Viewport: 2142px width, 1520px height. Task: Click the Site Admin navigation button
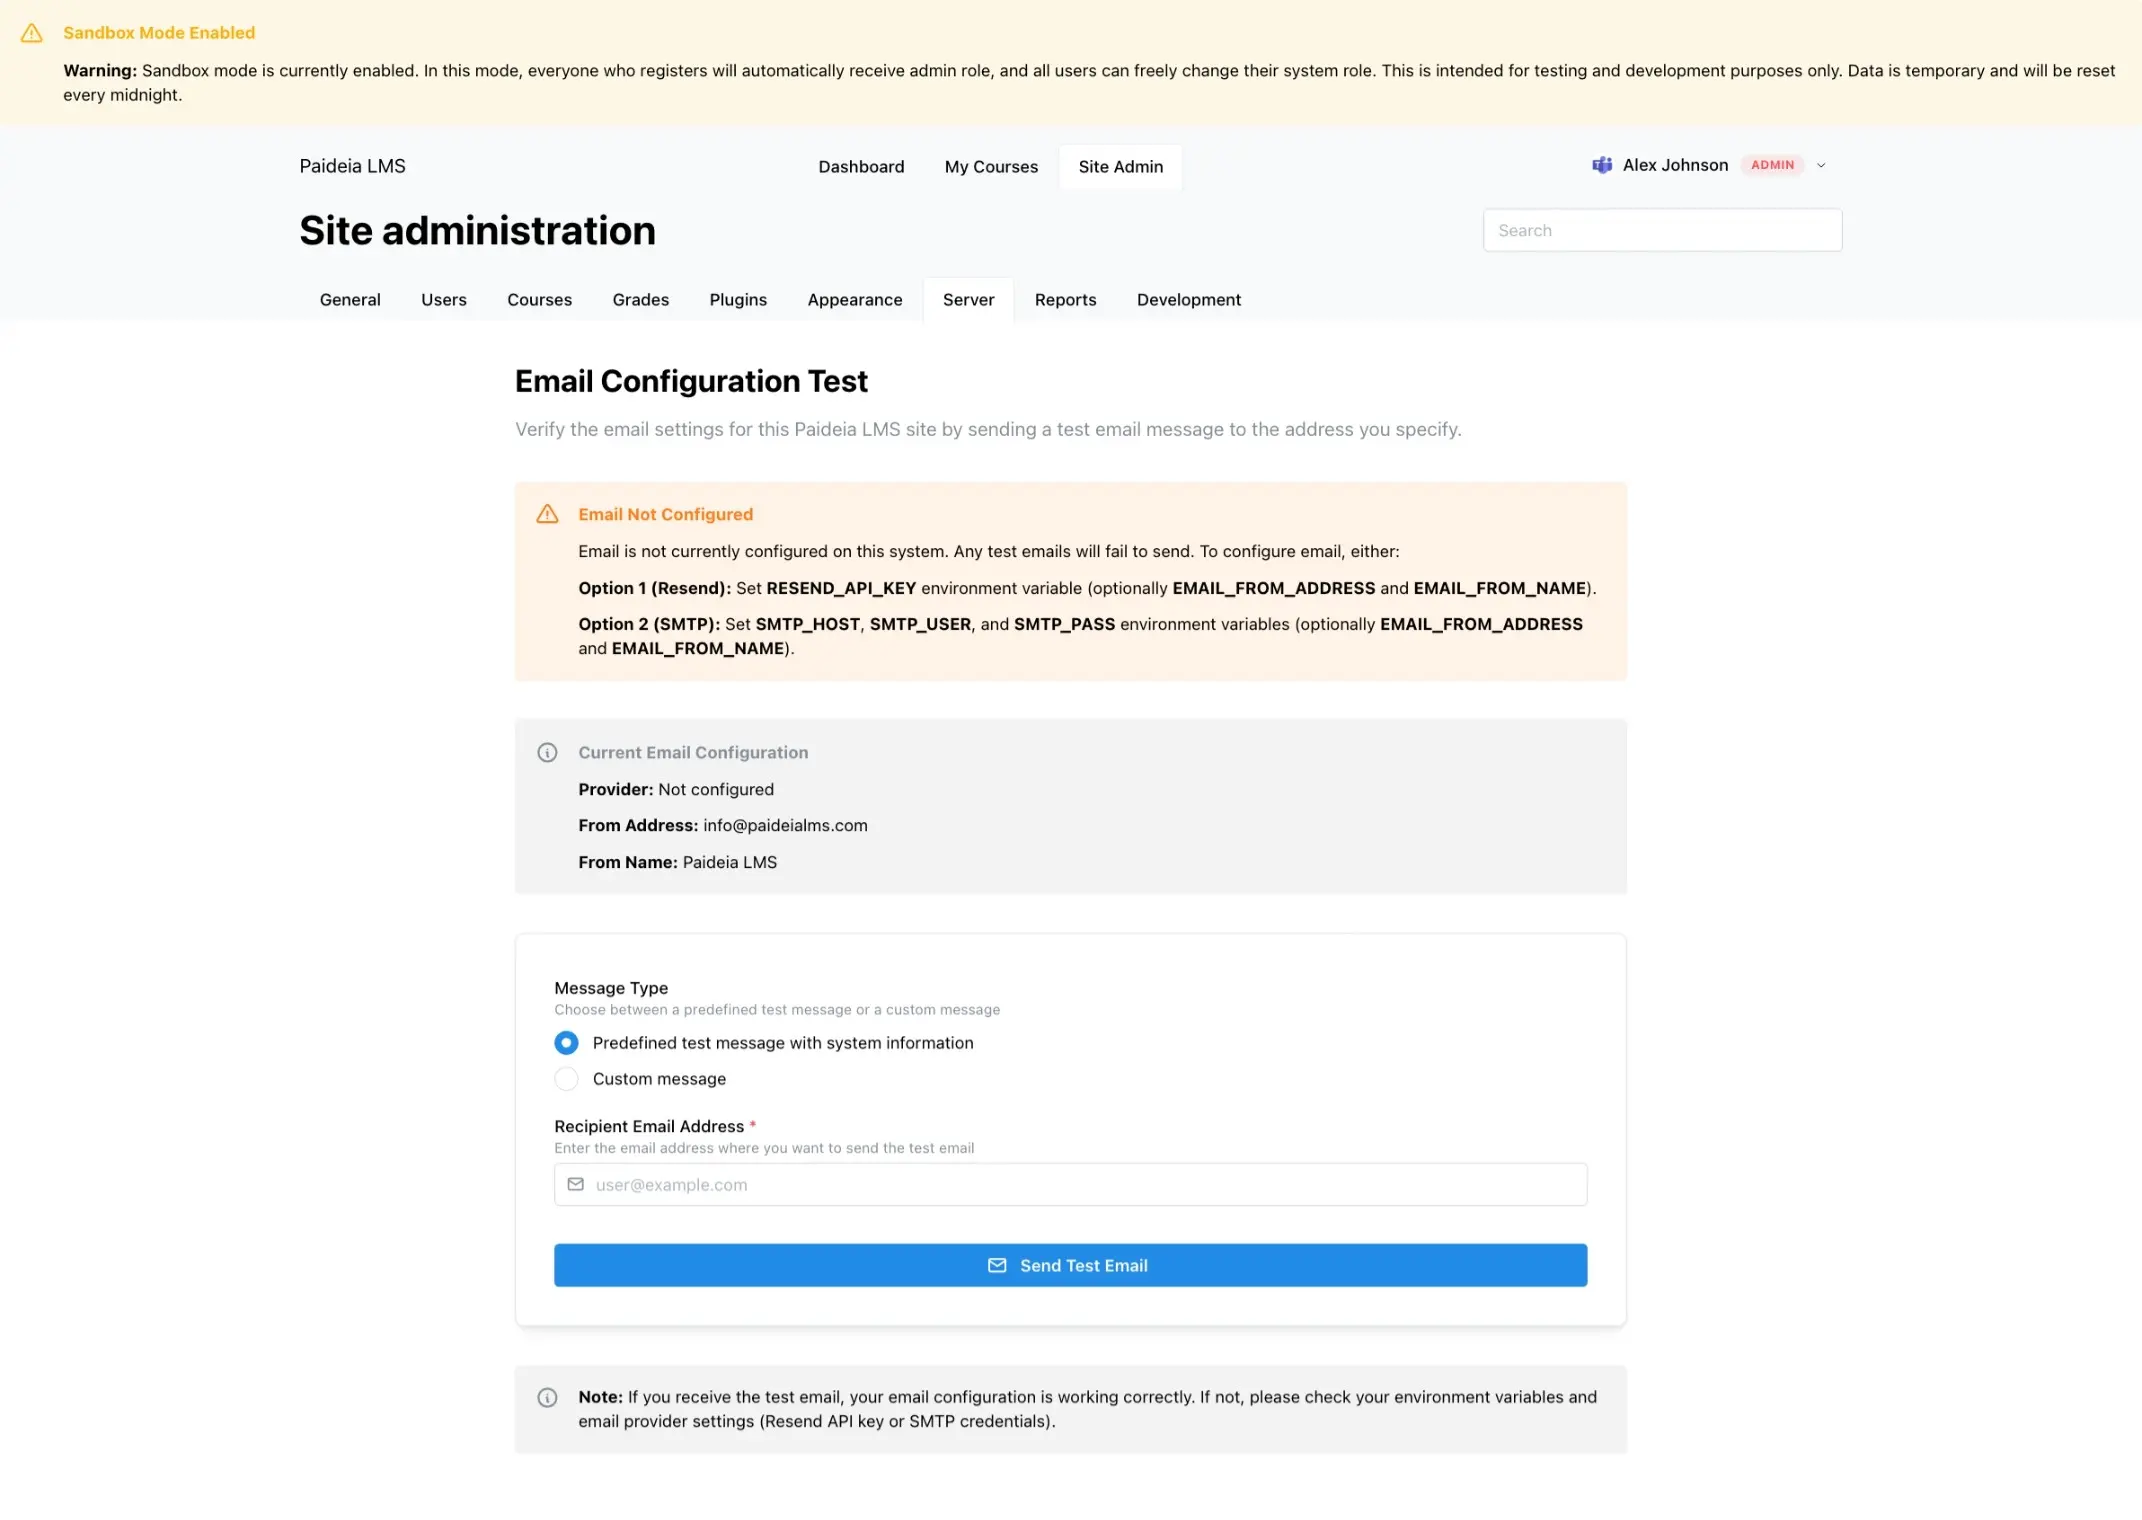(x=1120, y=167)
